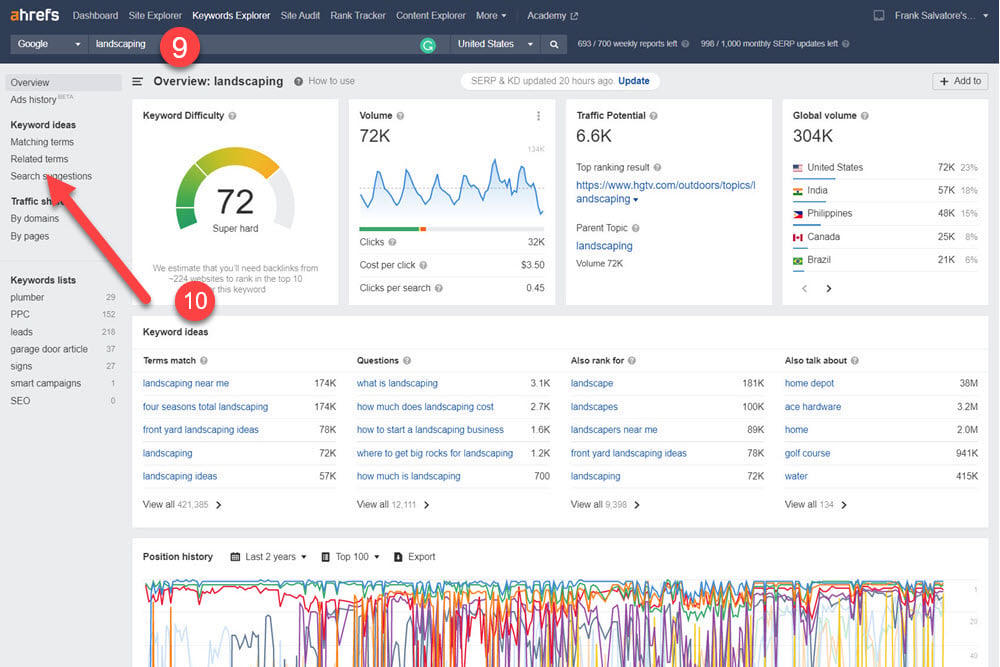This screenshot has width=1000, height=667.
Task: Open Ads history in sidebar
Action: (33, 99)
